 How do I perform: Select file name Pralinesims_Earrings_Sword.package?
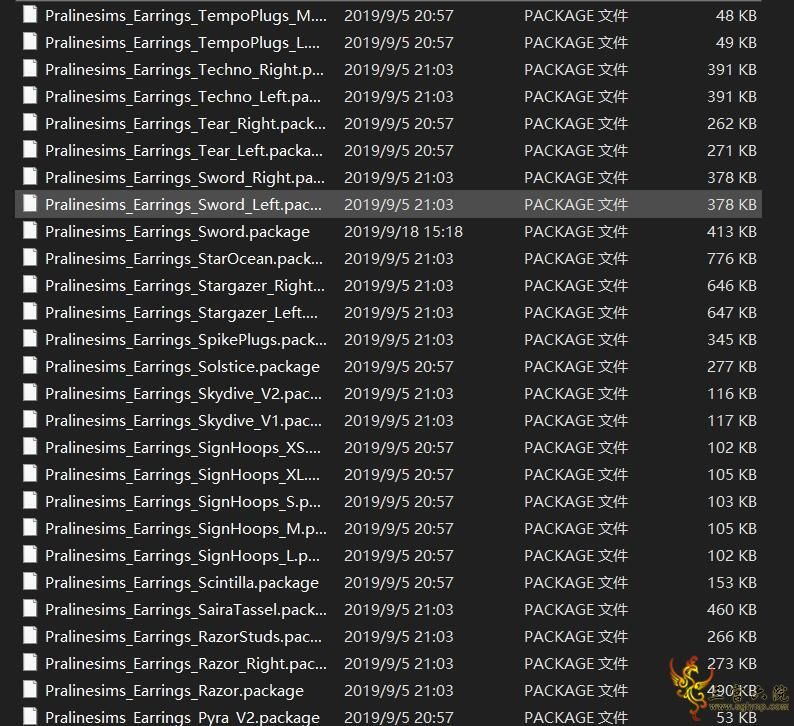point(177,232)
